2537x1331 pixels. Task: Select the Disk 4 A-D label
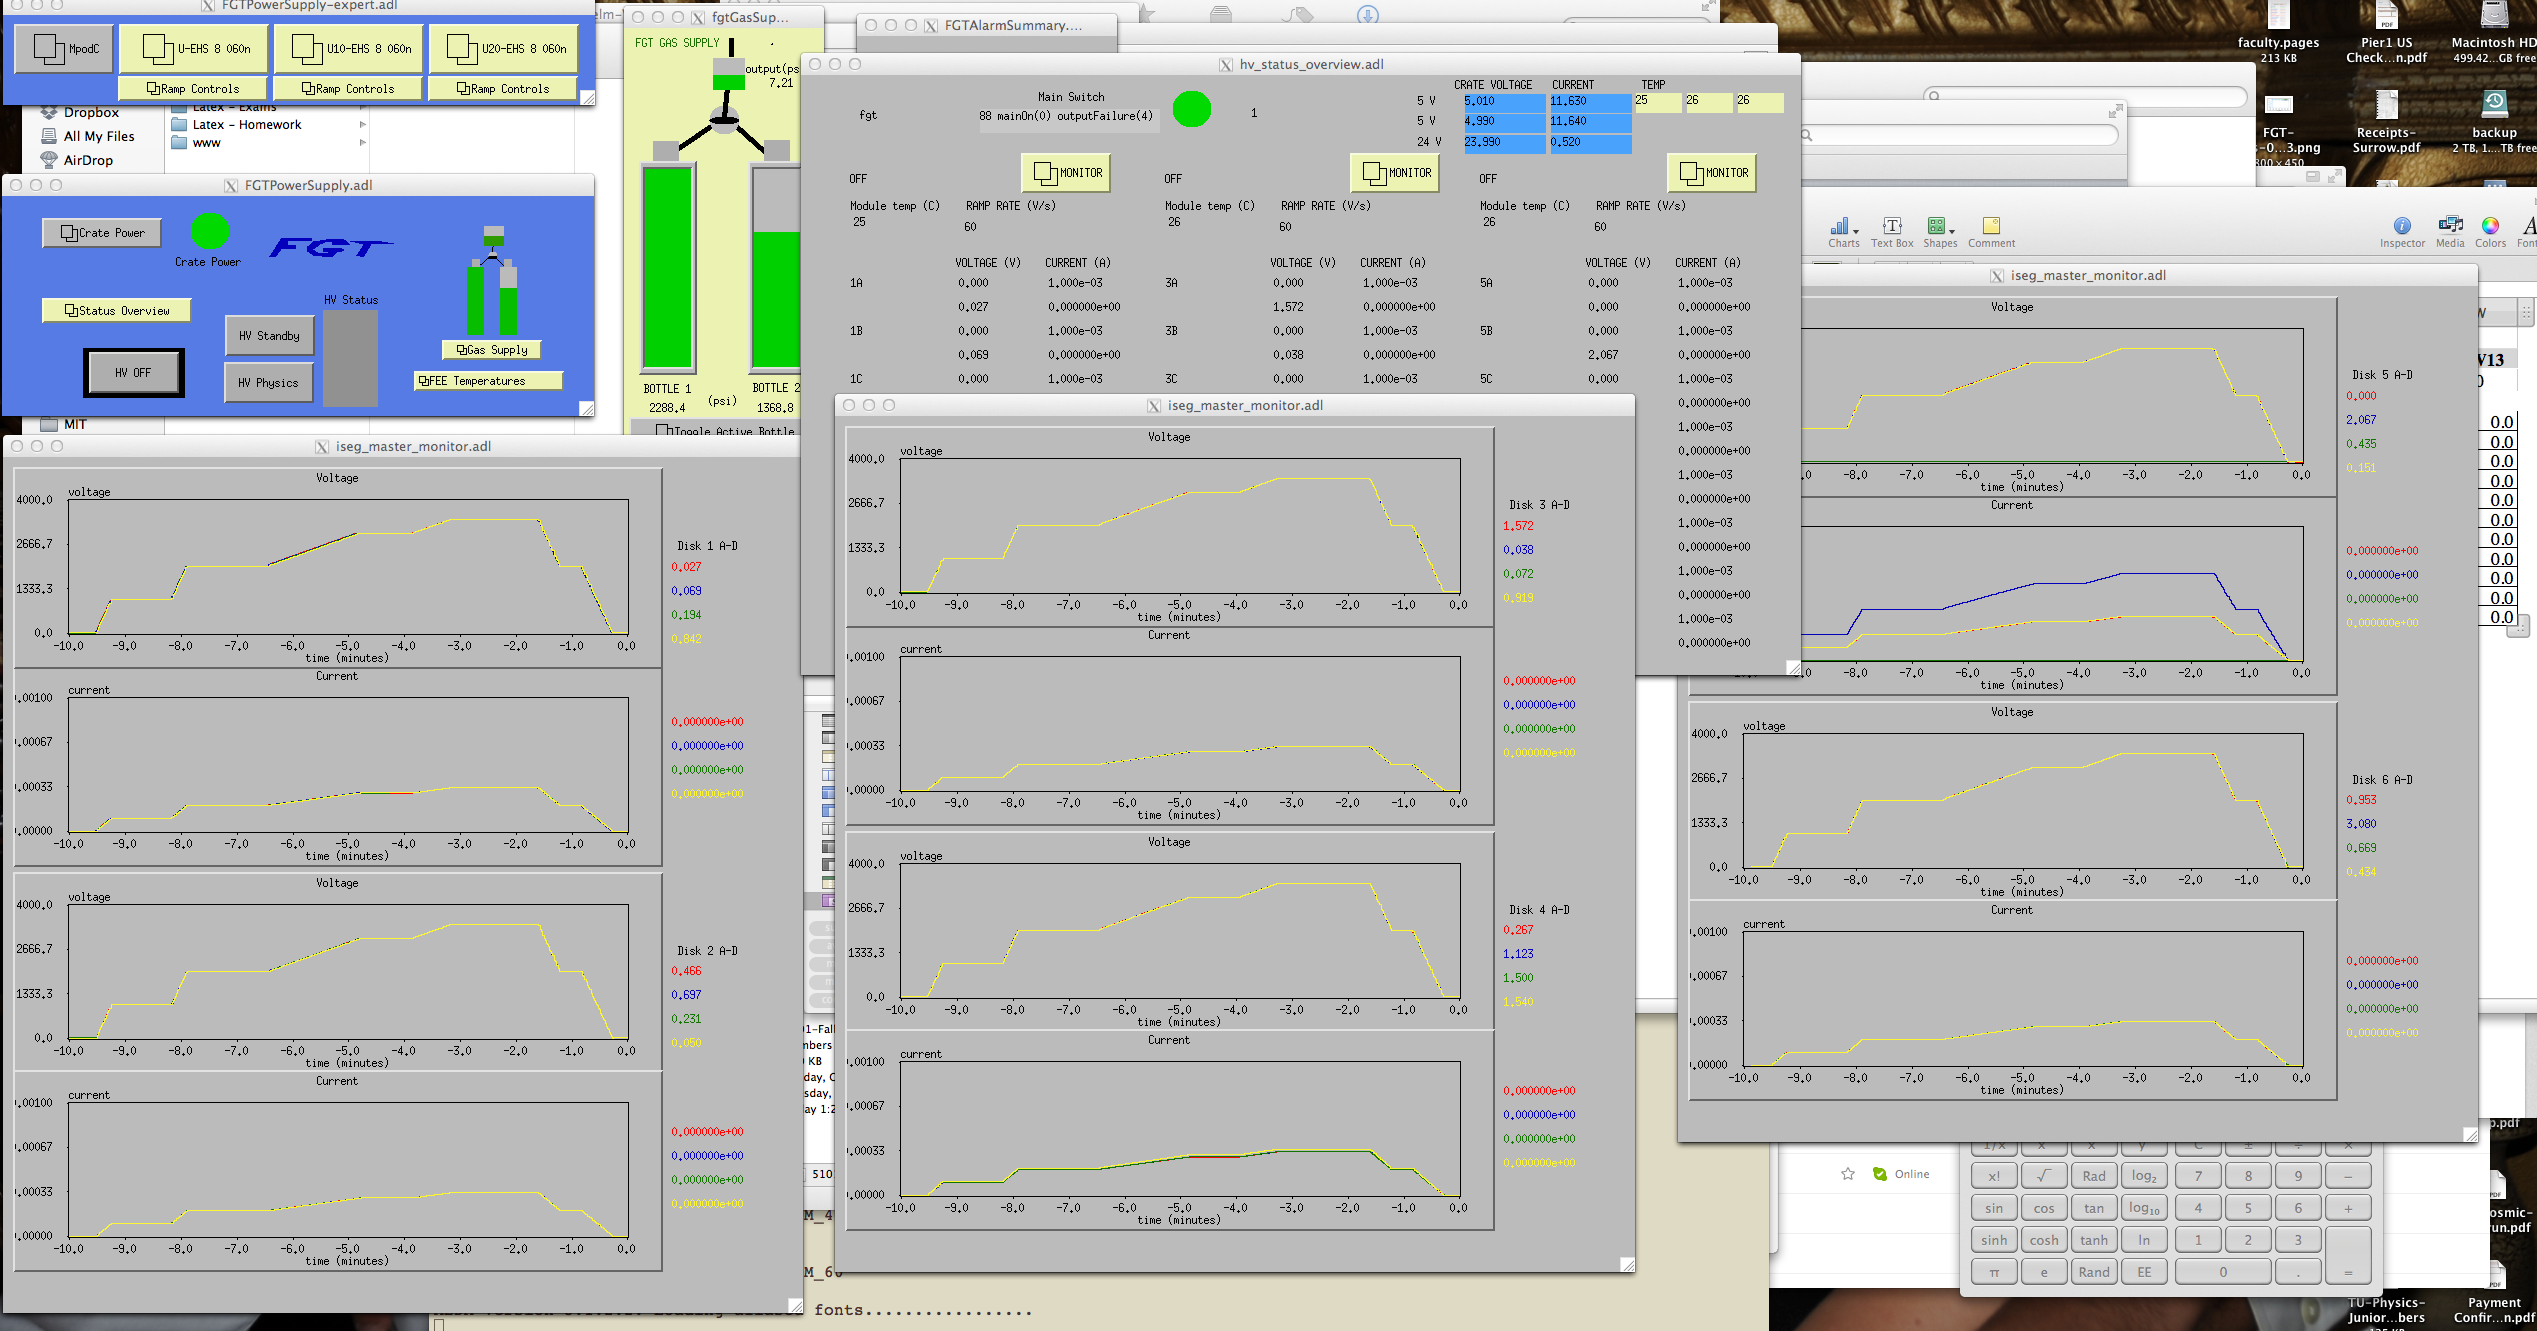(1538, 910)
